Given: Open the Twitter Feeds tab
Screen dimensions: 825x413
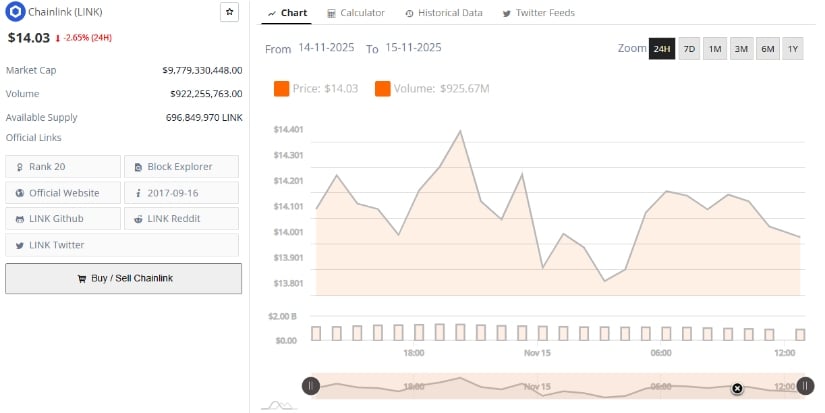Looking at the screenshot, I should pos(538,13).
